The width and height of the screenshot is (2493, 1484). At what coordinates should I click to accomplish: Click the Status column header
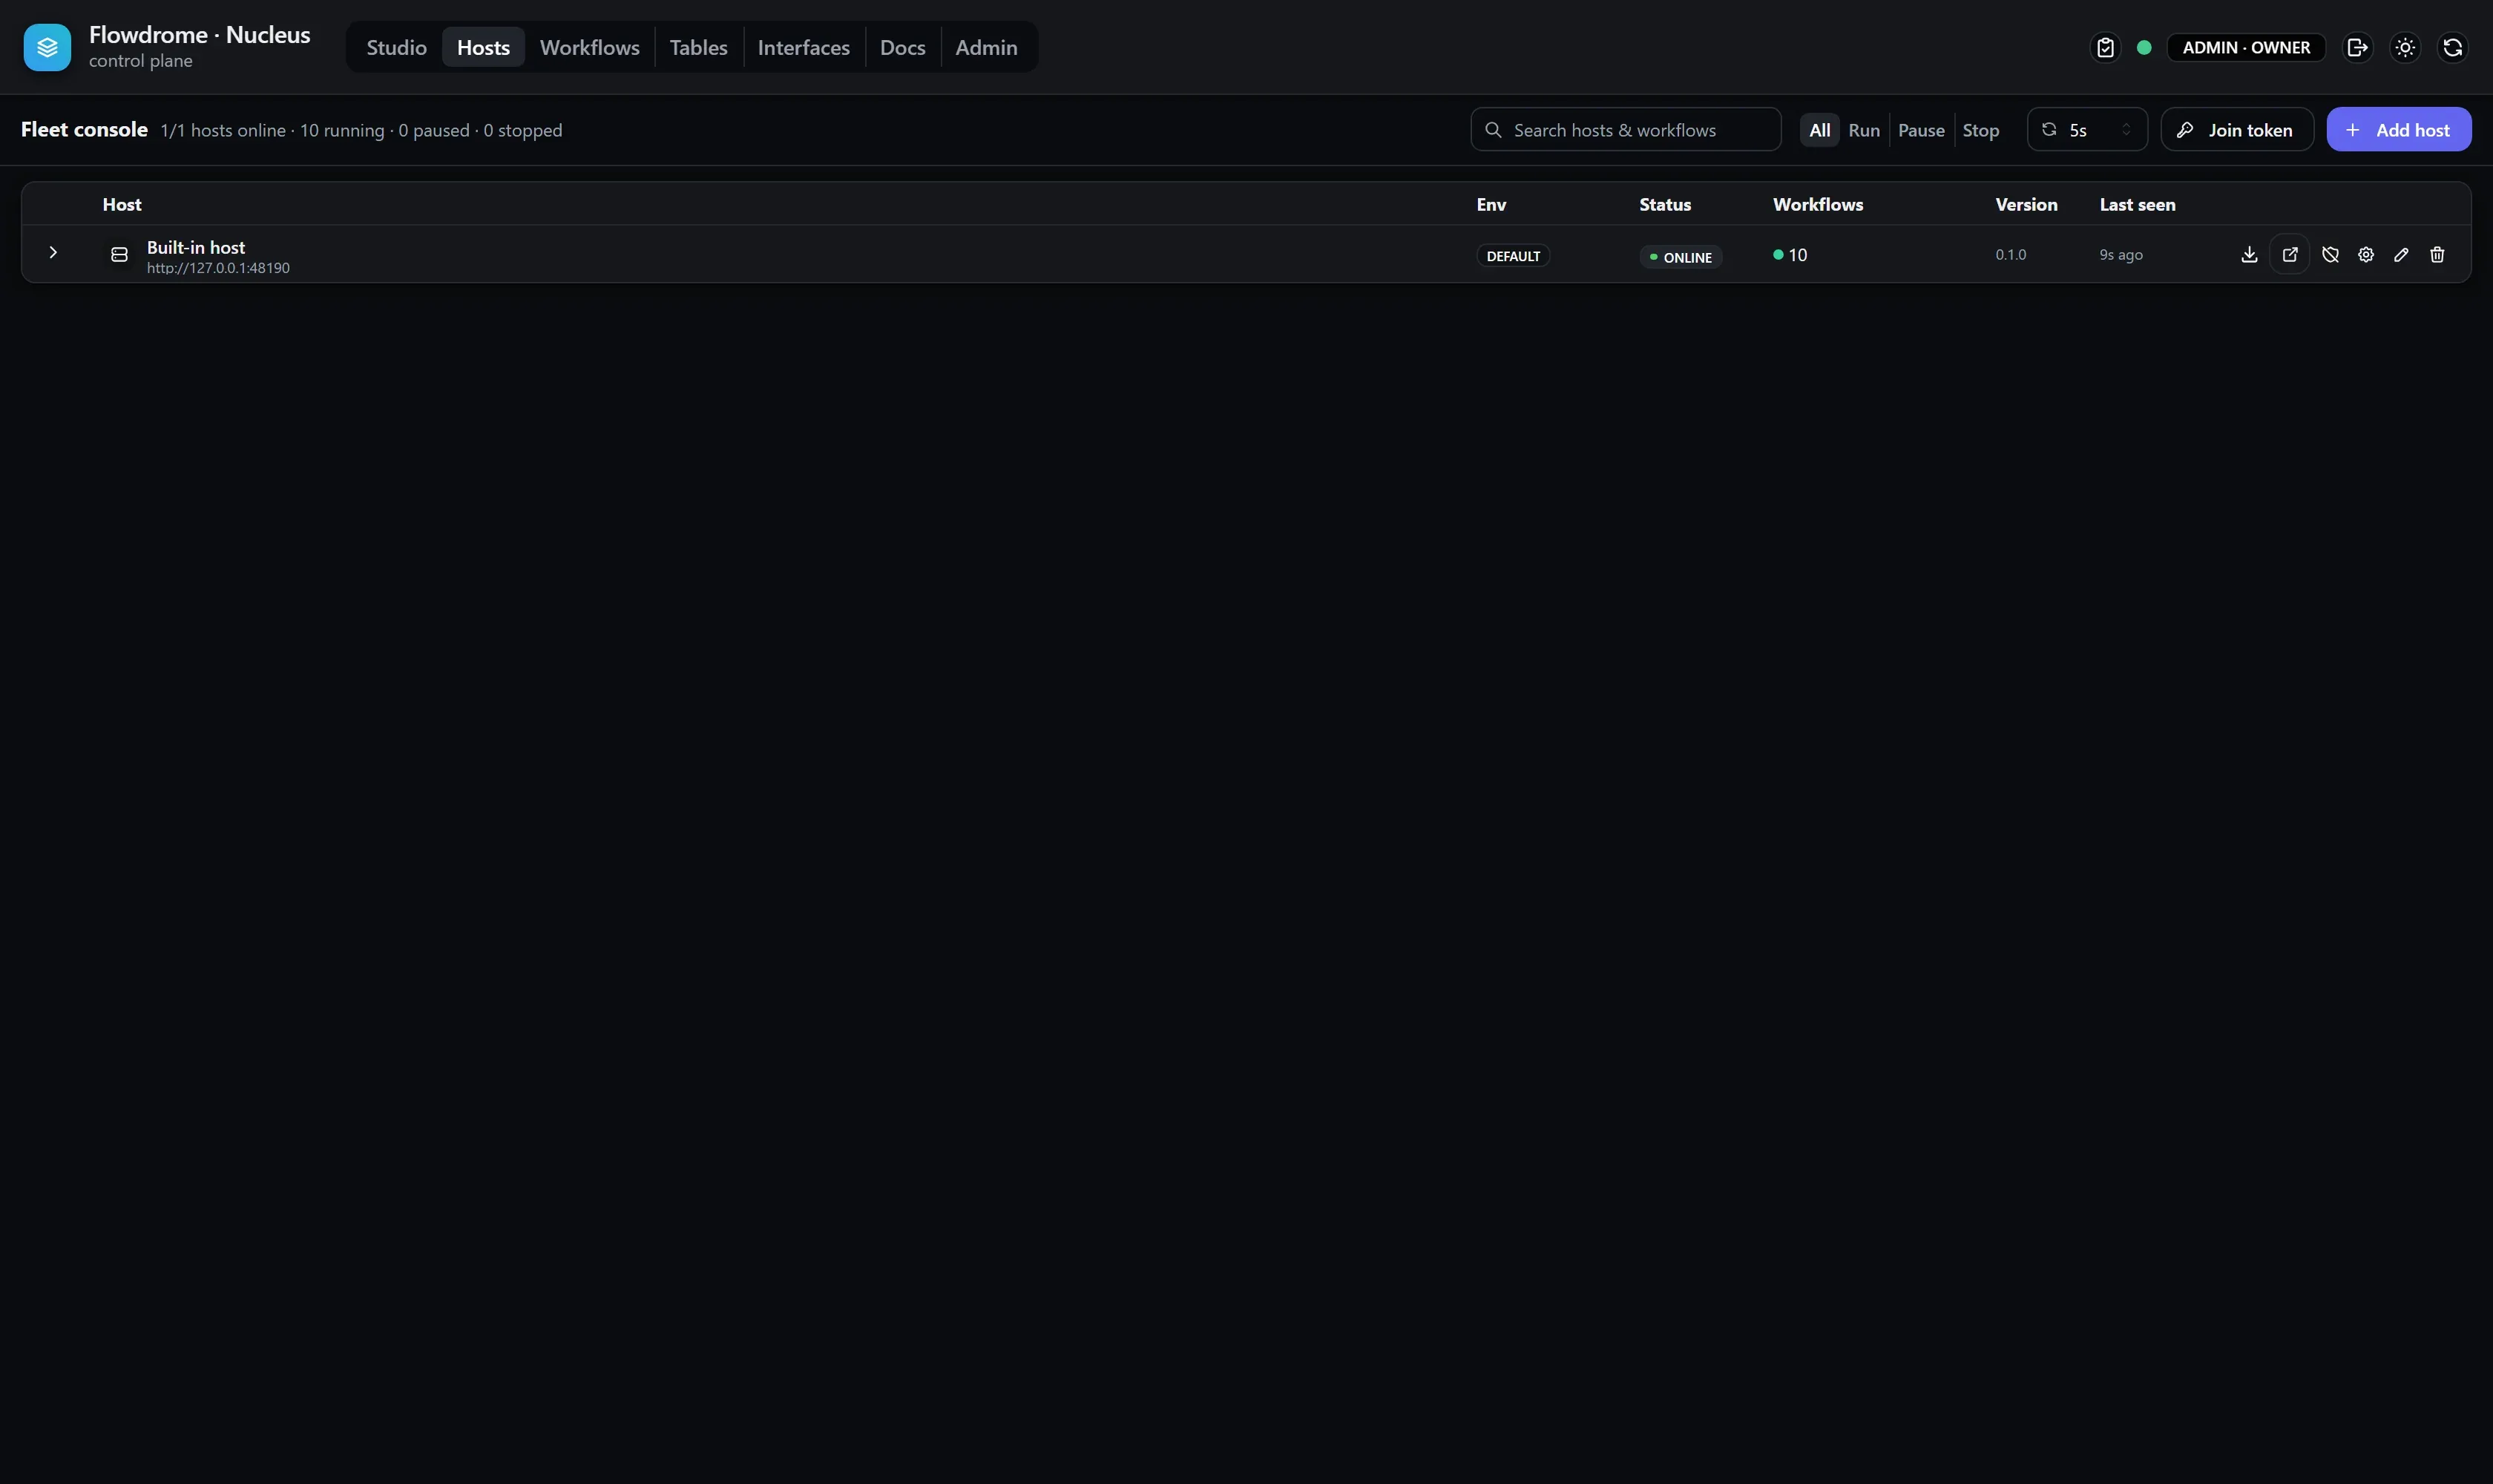click(x=1665, y=204)
